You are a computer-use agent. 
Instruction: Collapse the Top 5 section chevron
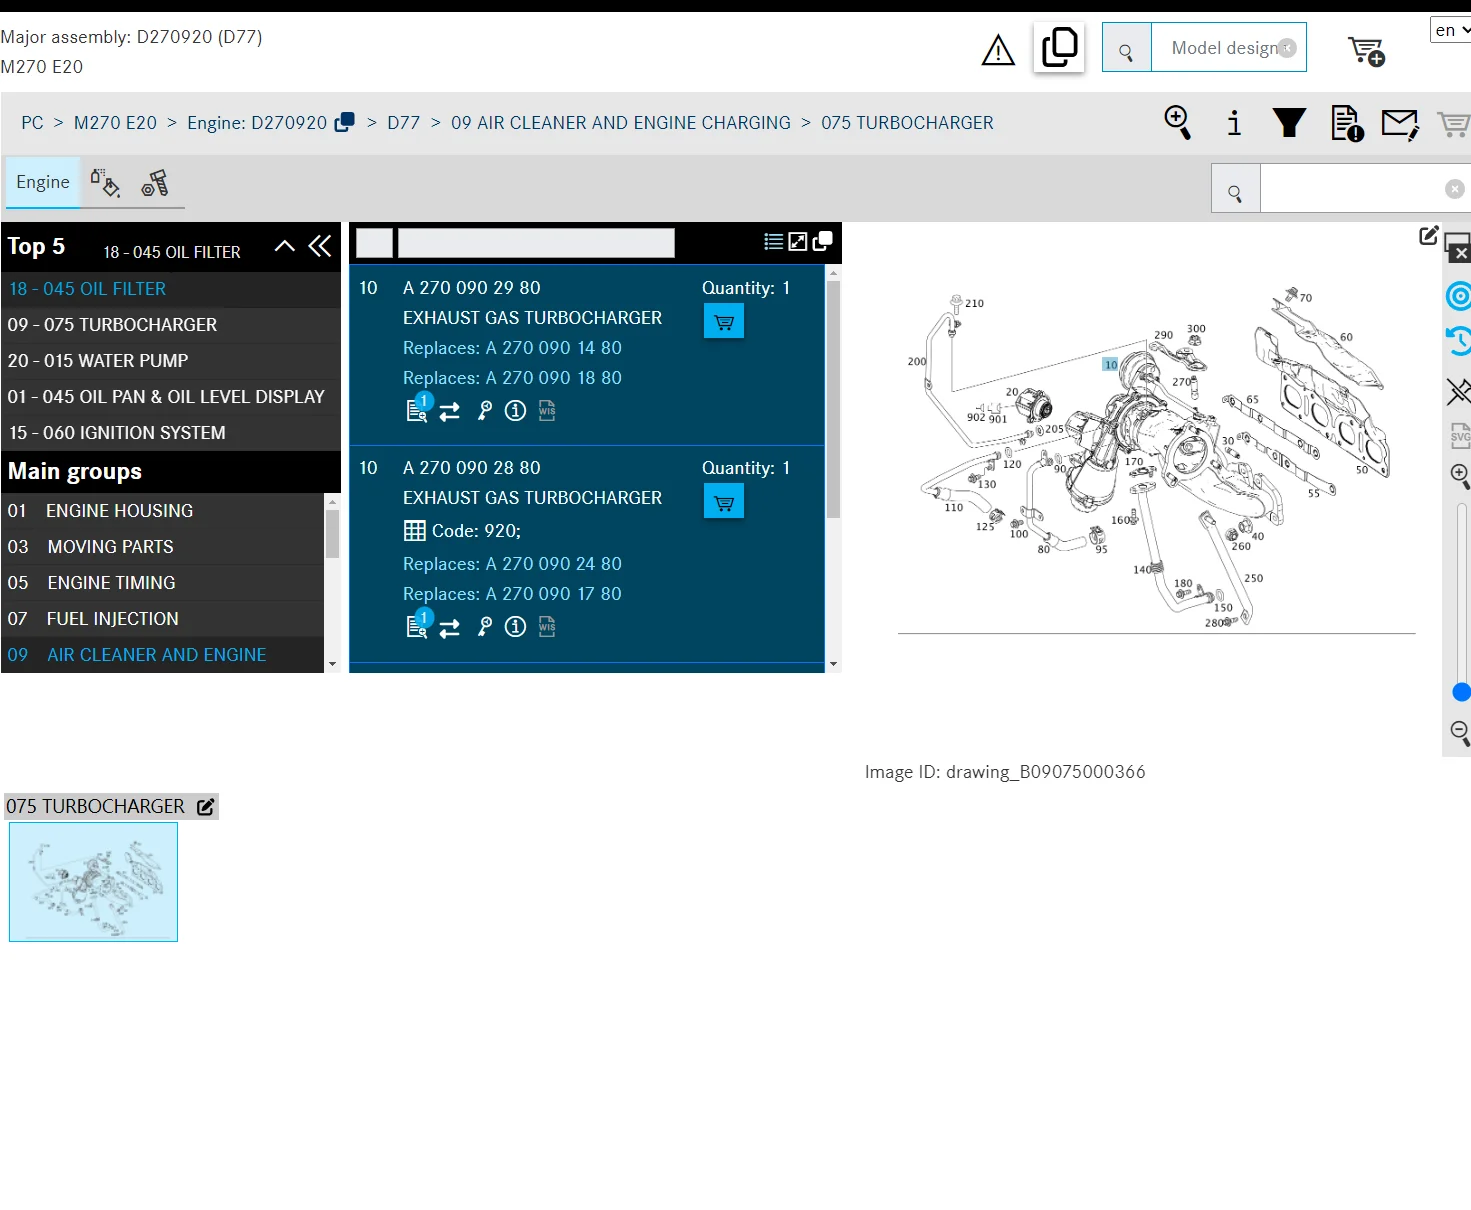(285, 246)
